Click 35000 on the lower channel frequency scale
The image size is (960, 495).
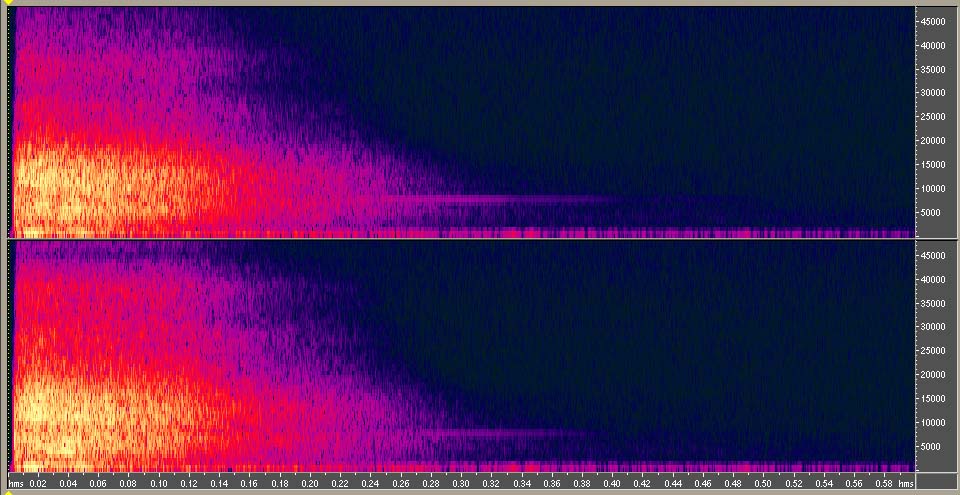coord(933,304)
